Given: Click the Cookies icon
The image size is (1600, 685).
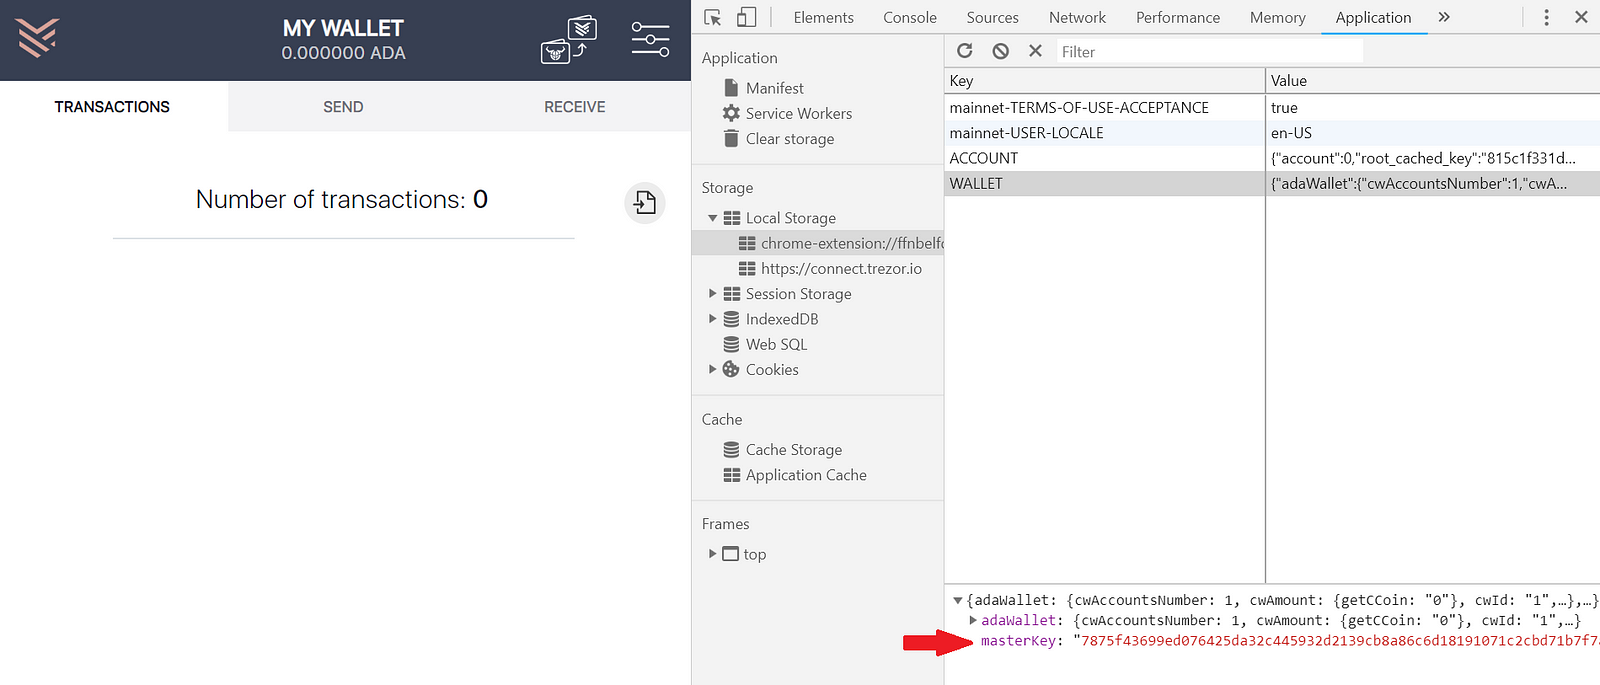Looking at the screenshot, I should coord(731,369).
